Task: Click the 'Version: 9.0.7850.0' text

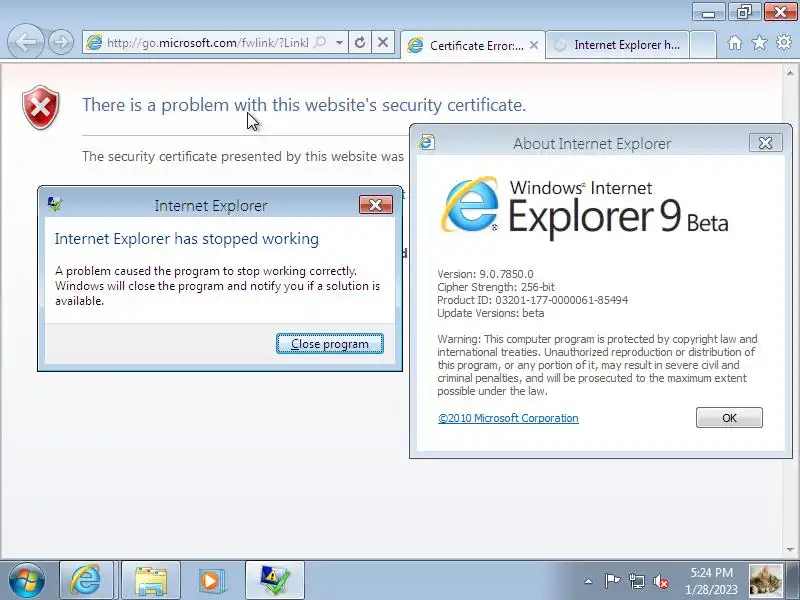Action: click(485, 274)
